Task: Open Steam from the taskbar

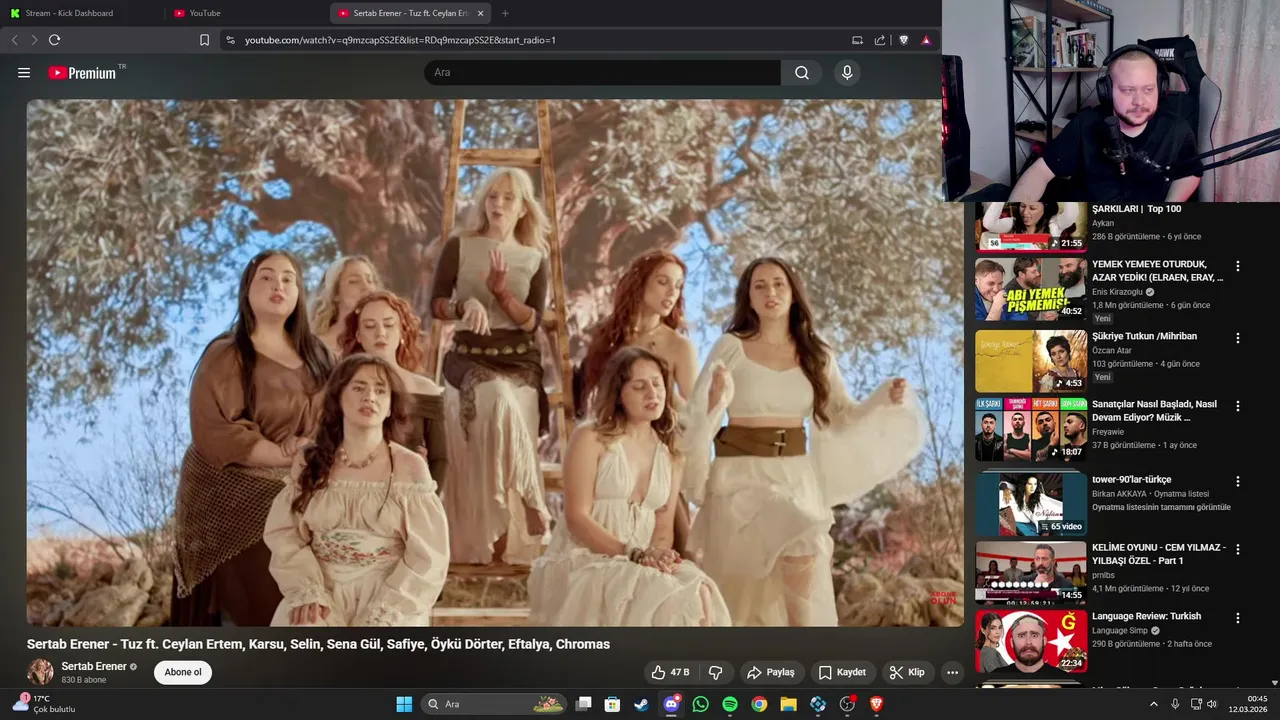Action: pos(641,704)
